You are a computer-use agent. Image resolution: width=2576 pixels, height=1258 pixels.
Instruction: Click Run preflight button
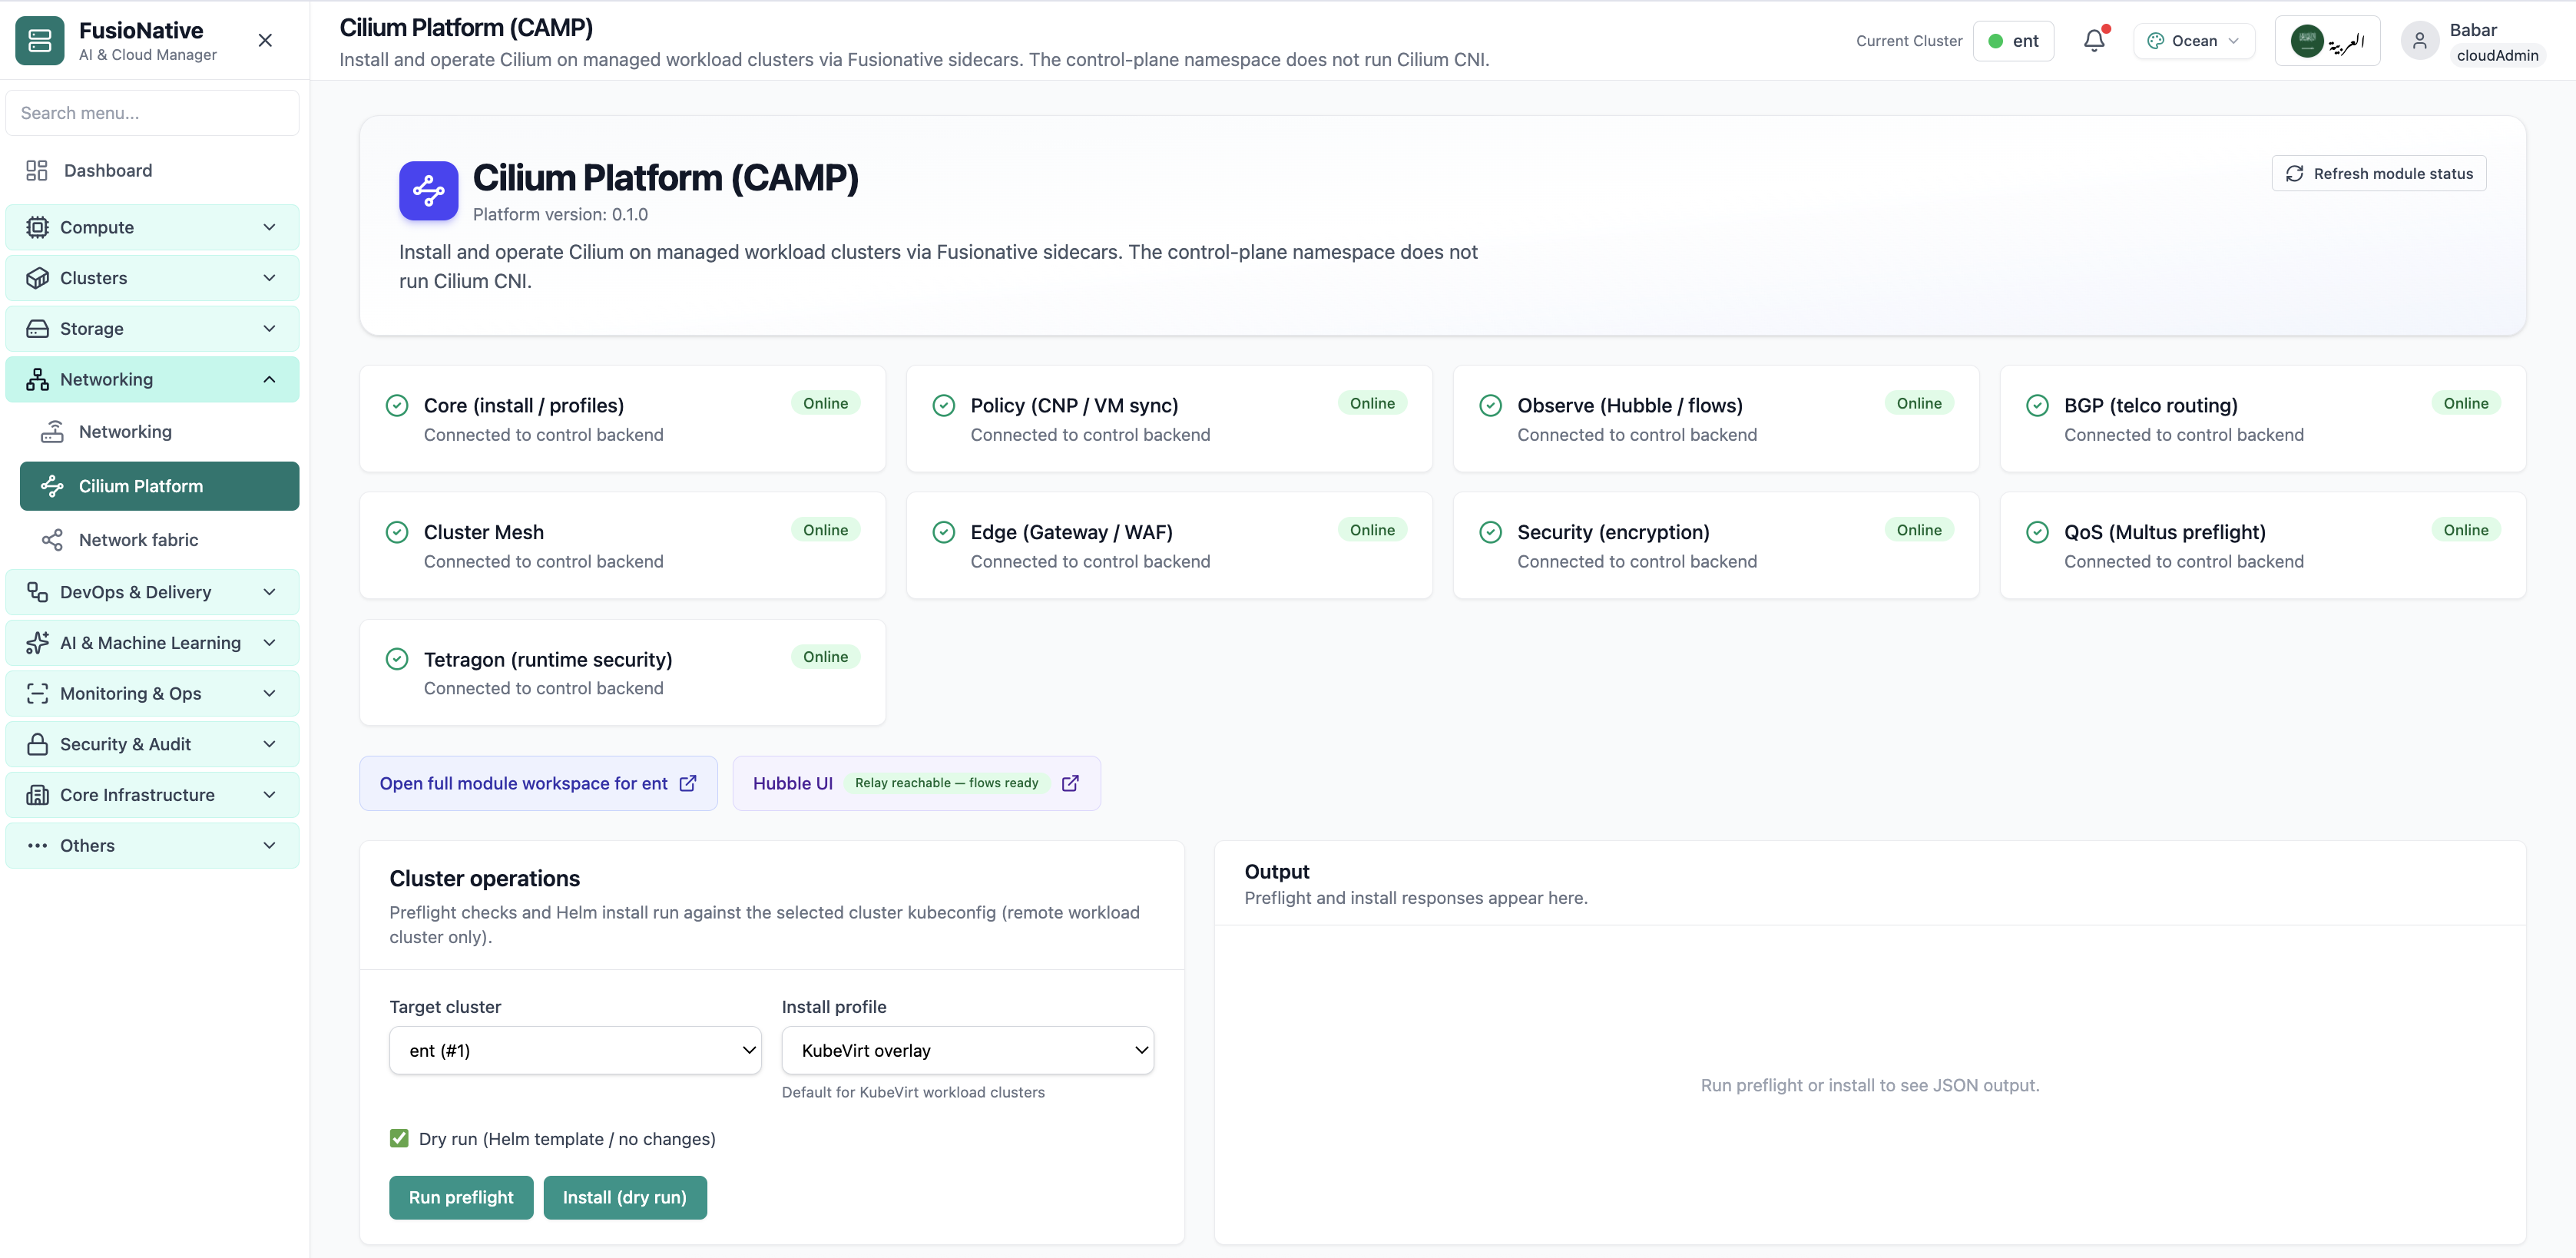tap(461, 1197)
